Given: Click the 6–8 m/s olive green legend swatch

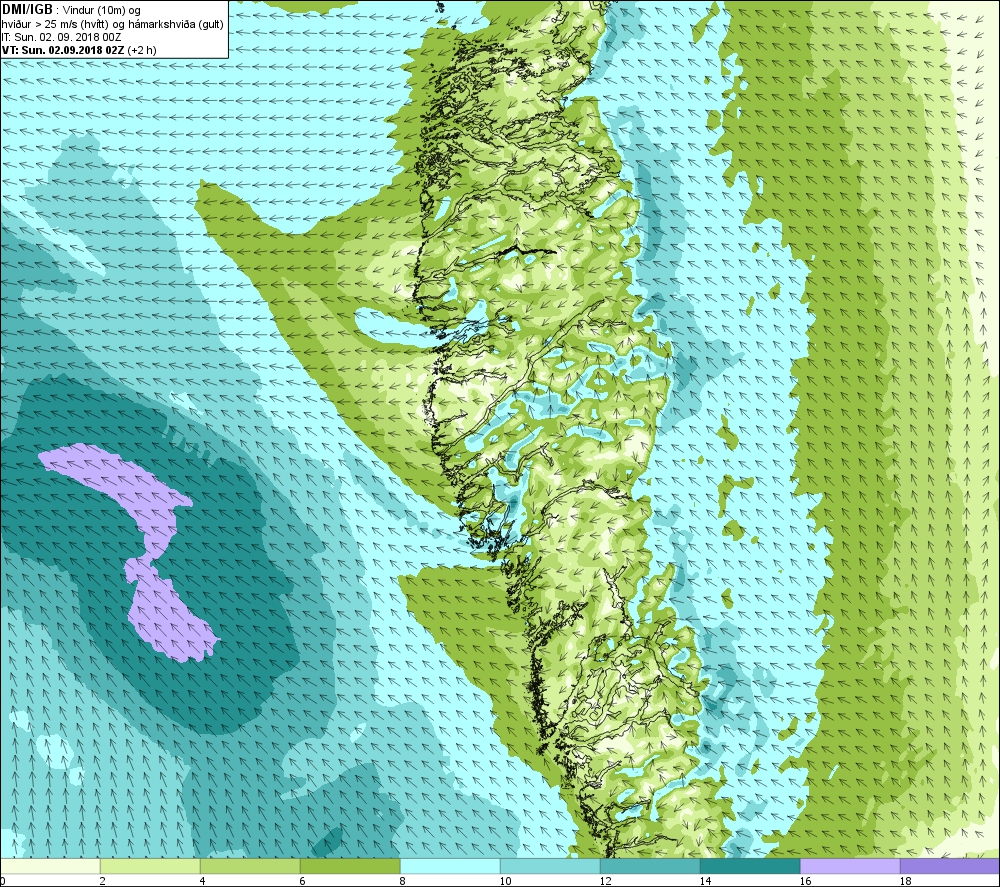Looking at the screenshot, I should tap(350, 866).
